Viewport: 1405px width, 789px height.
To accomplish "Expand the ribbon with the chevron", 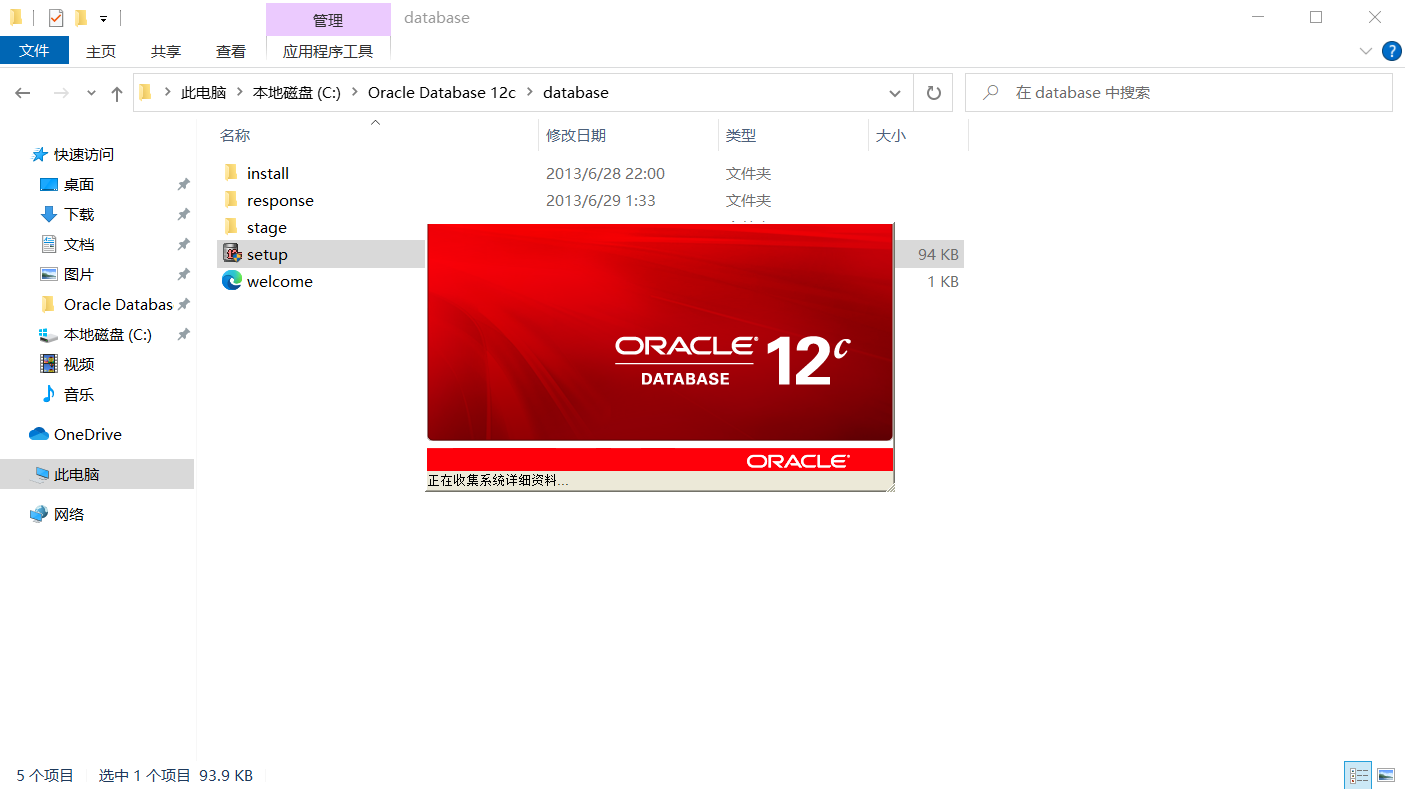I will pyautogui.click(x=1366, y=51).
